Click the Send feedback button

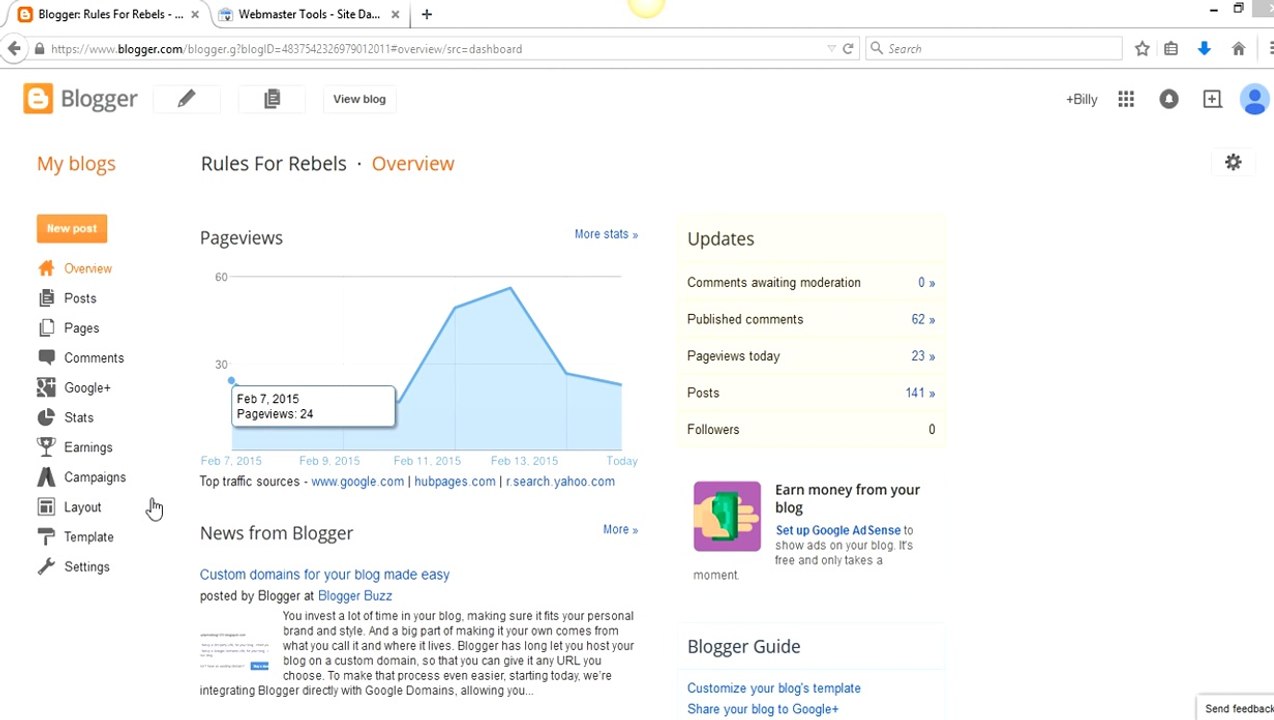click(x=1238, y=708)
